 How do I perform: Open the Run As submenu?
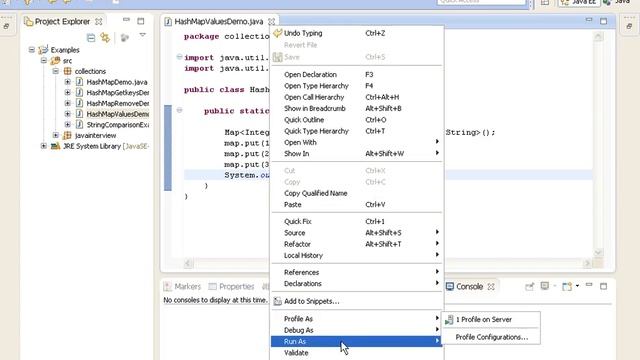click(x=357, y=341)
